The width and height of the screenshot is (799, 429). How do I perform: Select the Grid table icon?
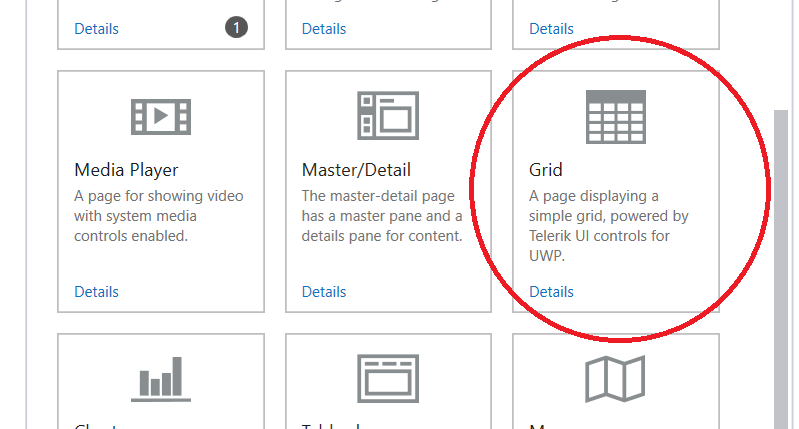(x=616, y=117)
